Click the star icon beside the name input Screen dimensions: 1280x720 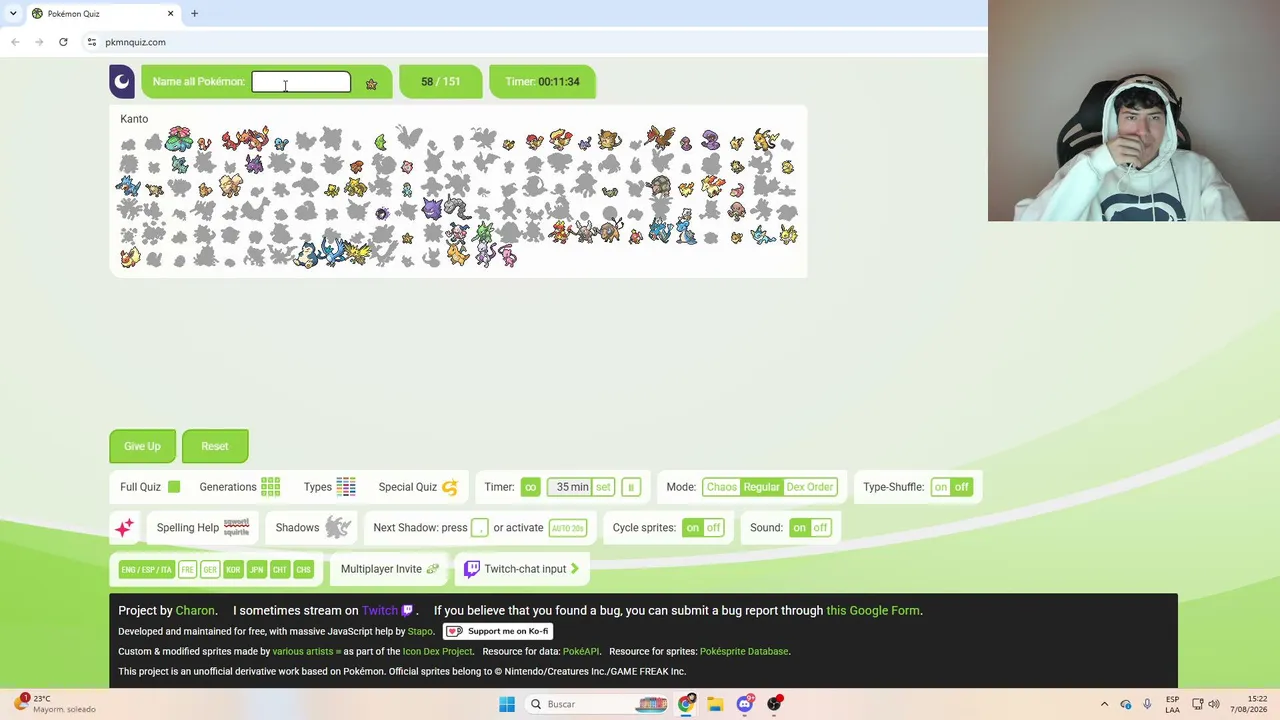(x=371, y=84)
